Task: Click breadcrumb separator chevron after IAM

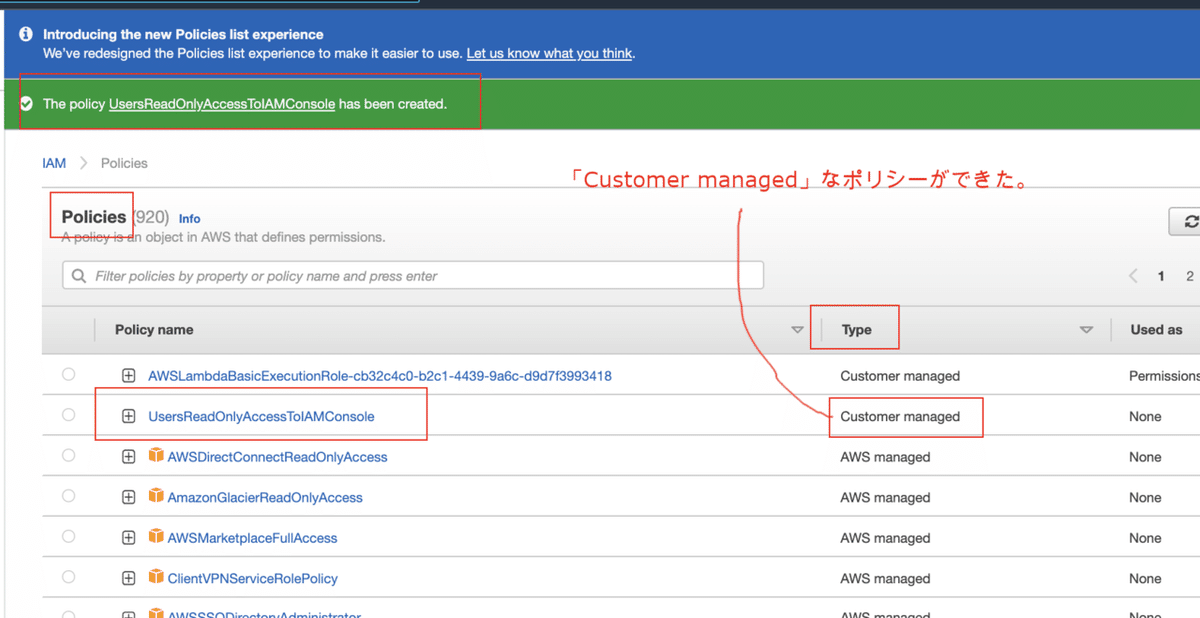Action: 84,163
